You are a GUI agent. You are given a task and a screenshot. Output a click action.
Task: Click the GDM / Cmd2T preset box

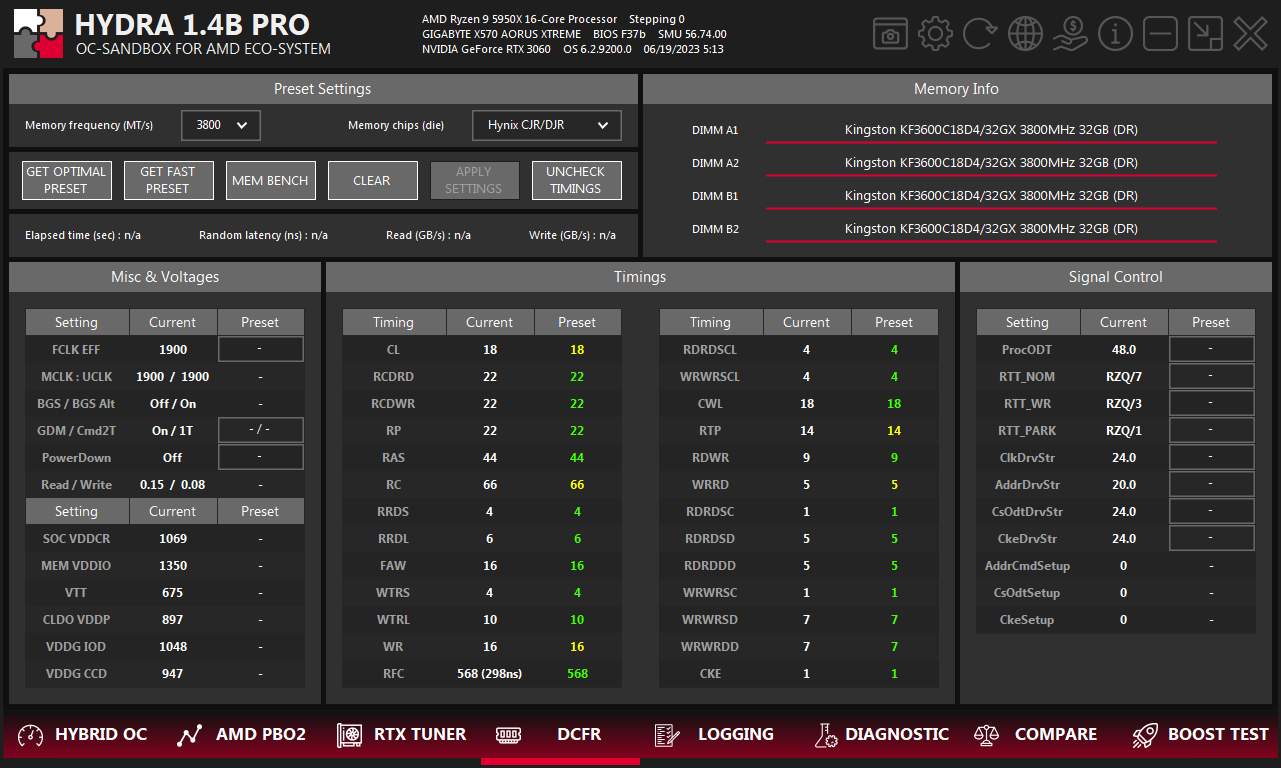tap(260, 430)
